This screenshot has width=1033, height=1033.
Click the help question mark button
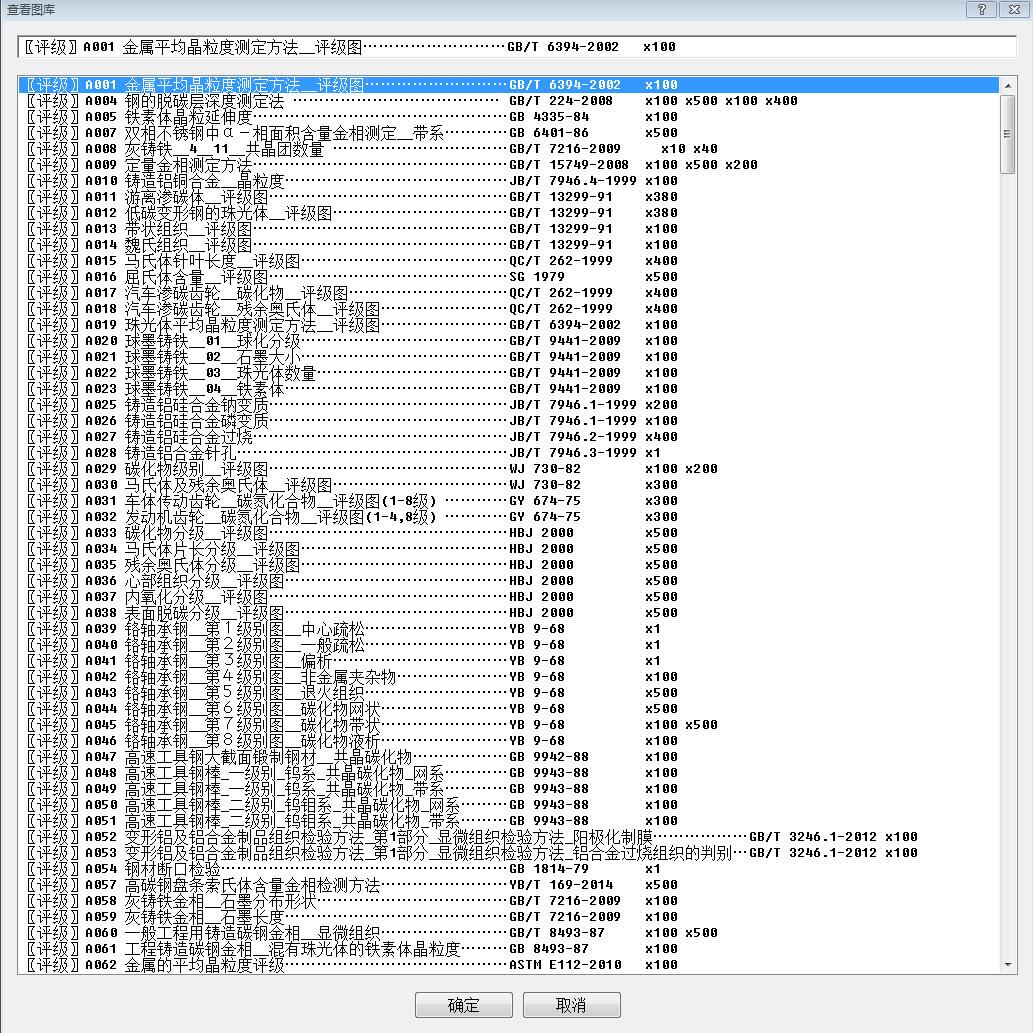point(981,9)
